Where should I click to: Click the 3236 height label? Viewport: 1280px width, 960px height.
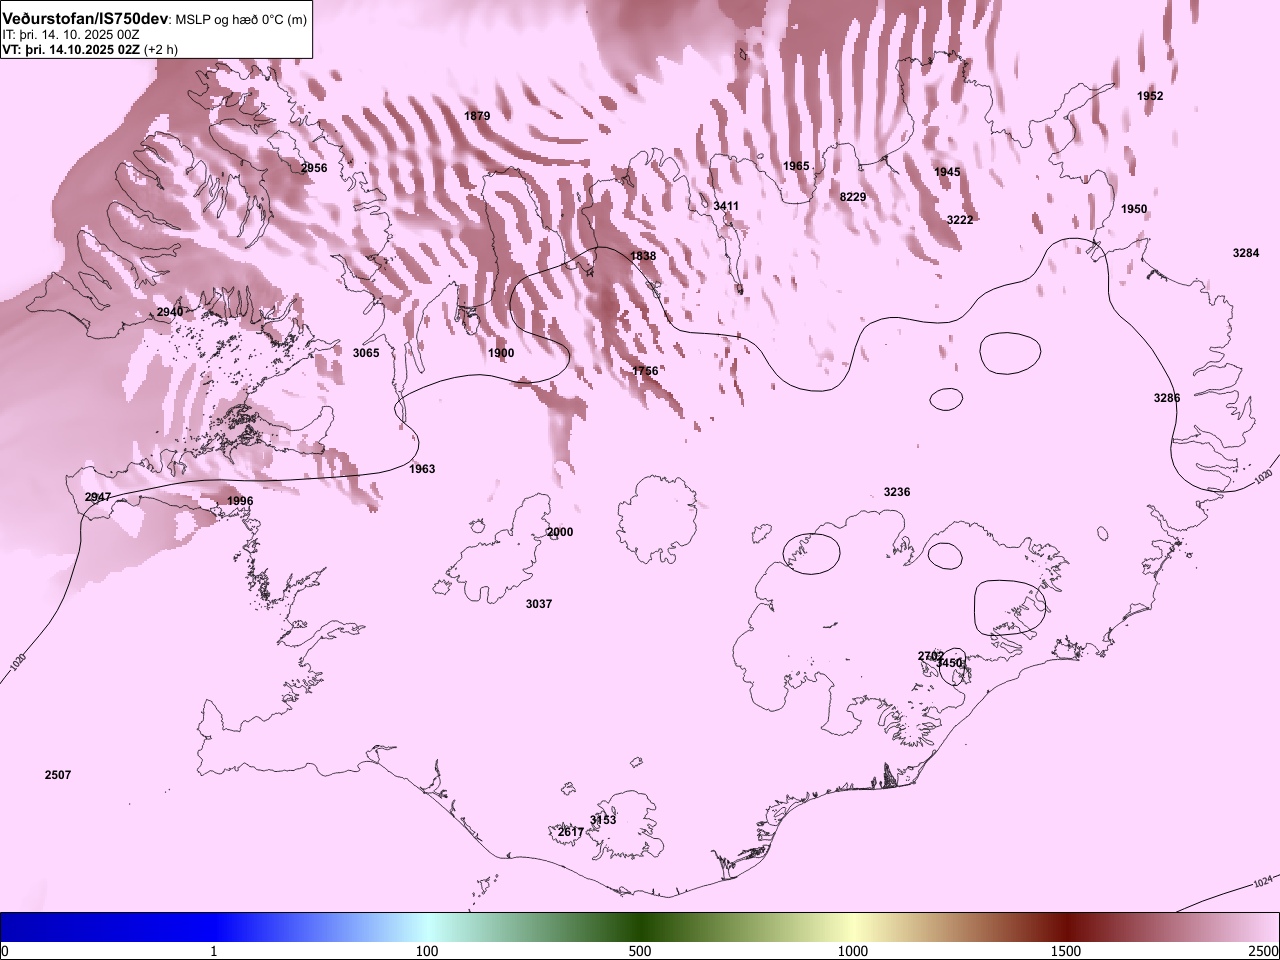[897, 492]
